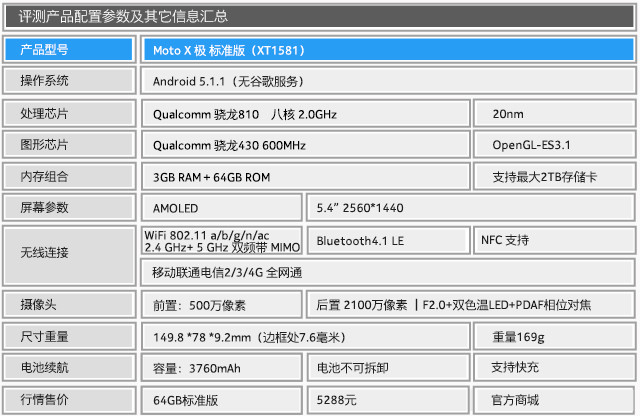The image size is (640, 416).
Task: Select the 容量：3760mAh battery cell
Action: [x=220, y=368]
